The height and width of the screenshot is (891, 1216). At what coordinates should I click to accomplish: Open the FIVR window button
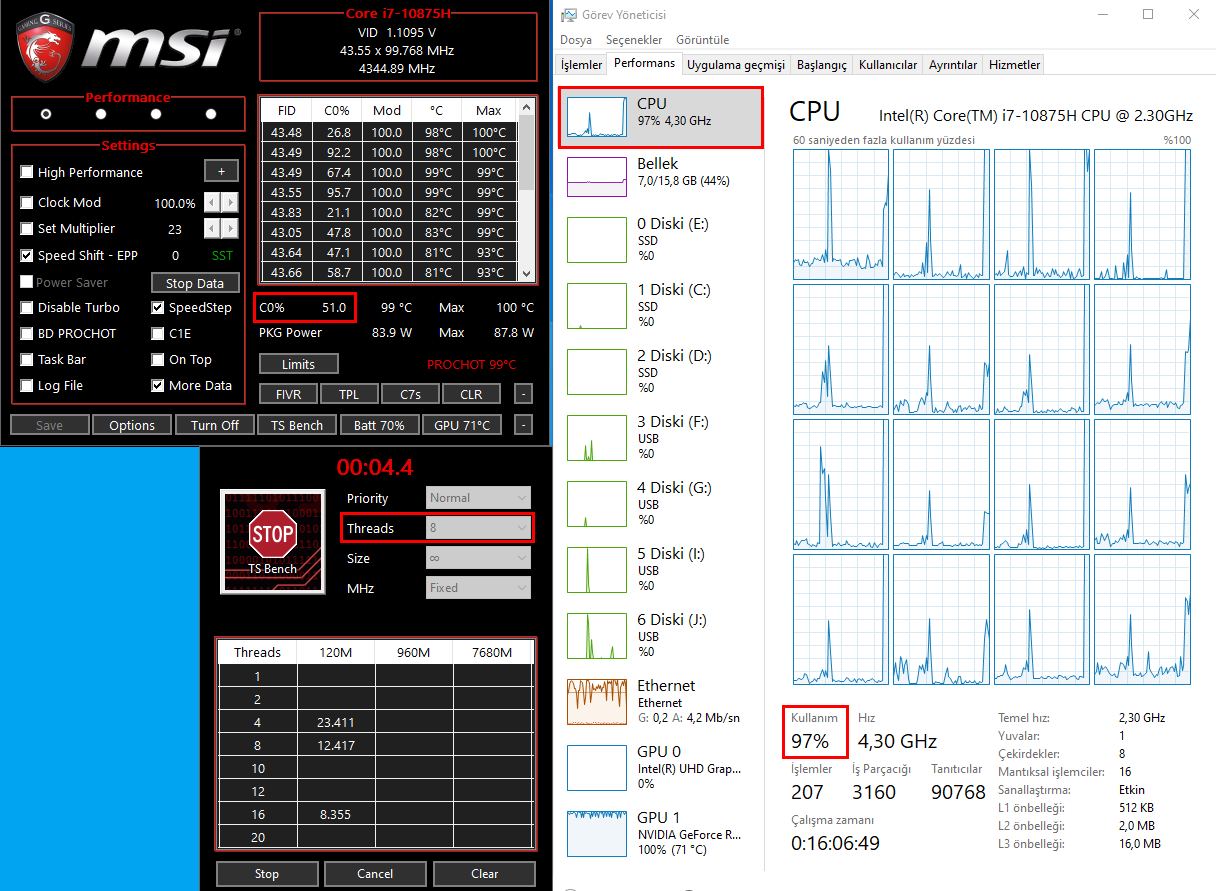pyautogui.click(x=289, y=394)
